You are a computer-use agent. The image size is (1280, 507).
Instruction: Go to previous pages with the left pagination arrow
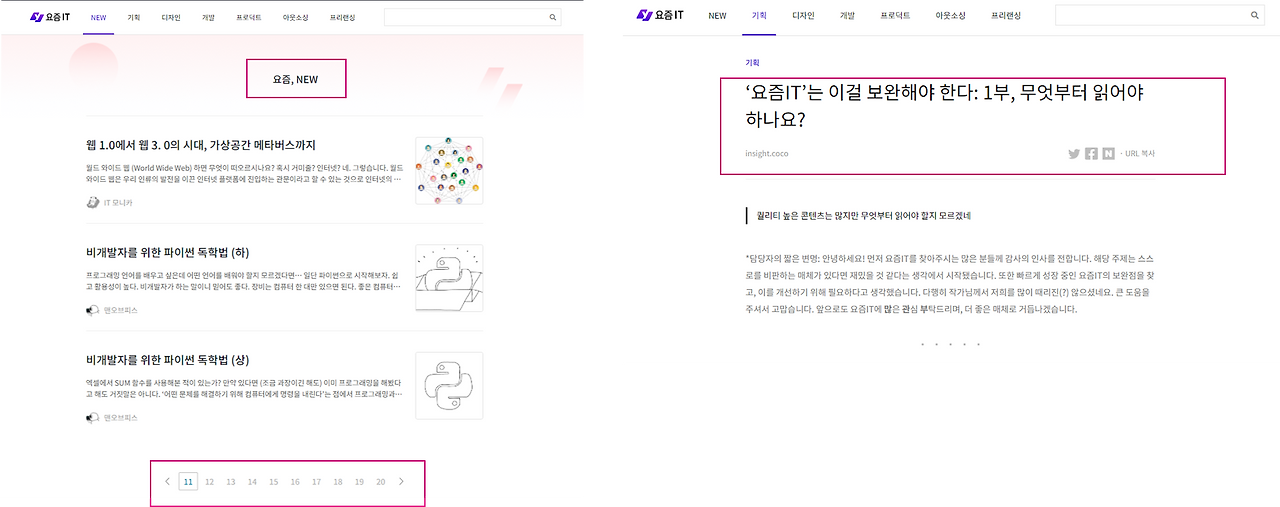pyautogui.click(x=168, y=482)
